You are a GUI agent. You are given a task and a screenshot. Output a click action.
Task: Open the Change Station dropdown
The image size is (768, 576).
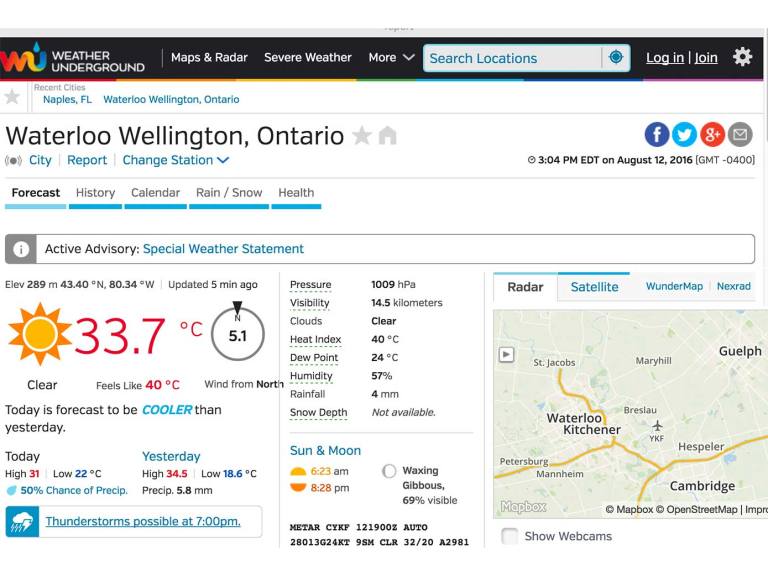click(175, 160)
